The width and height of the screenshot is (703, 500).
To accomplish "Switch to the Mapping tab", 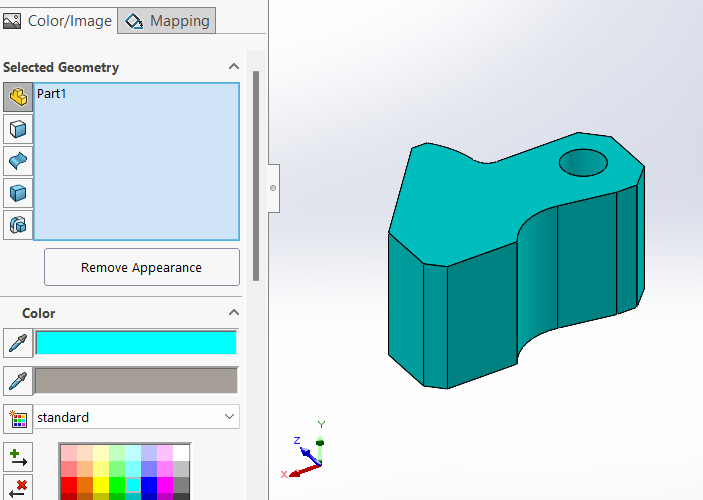I will [168, 20].
